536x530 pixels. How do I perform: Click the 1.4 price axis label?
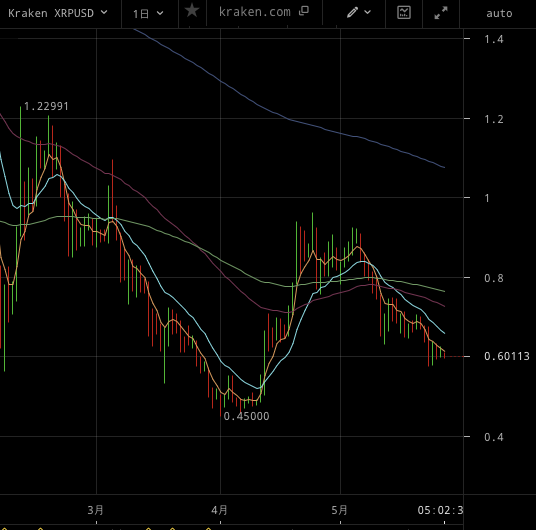point(494,39)
